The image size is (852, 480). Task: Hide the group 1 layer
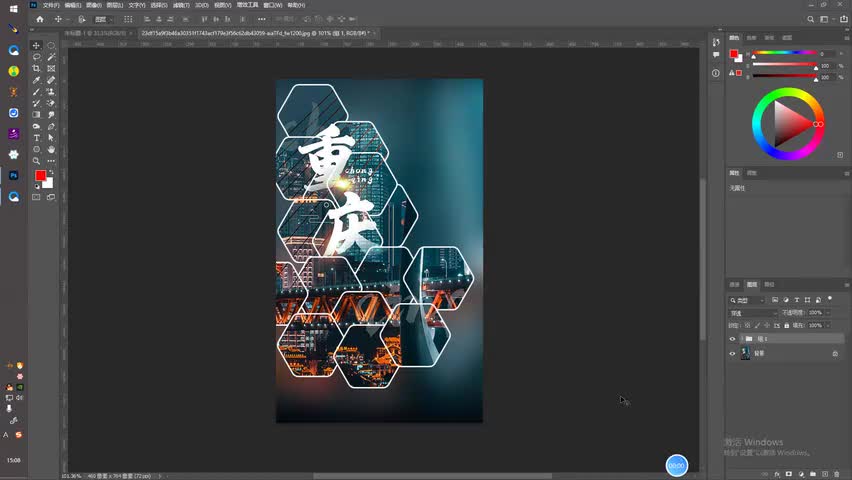[732, 339]
